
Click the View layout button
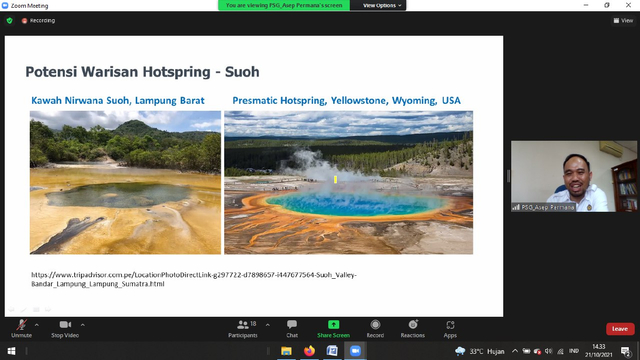[x=623, y=20]
